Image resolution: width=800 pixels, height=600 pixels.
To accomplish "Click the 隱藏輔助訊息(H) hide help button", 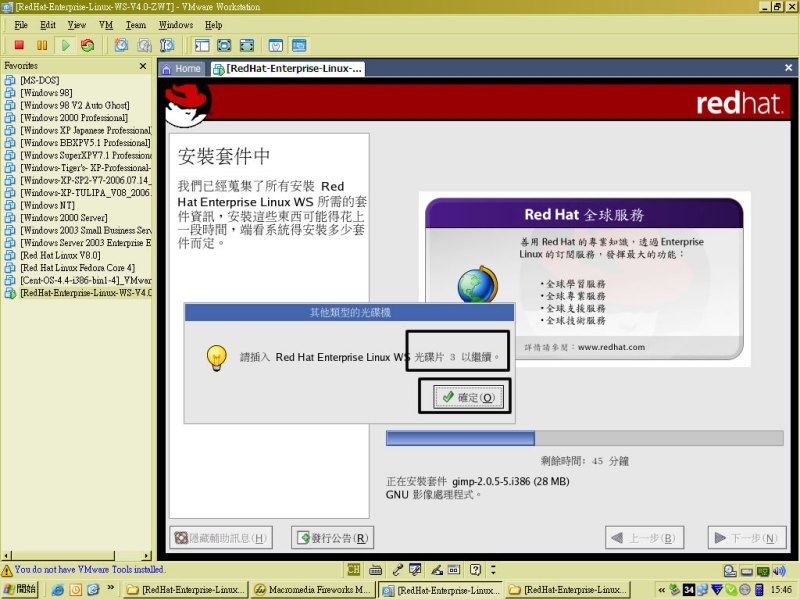I will coord(221,538).
